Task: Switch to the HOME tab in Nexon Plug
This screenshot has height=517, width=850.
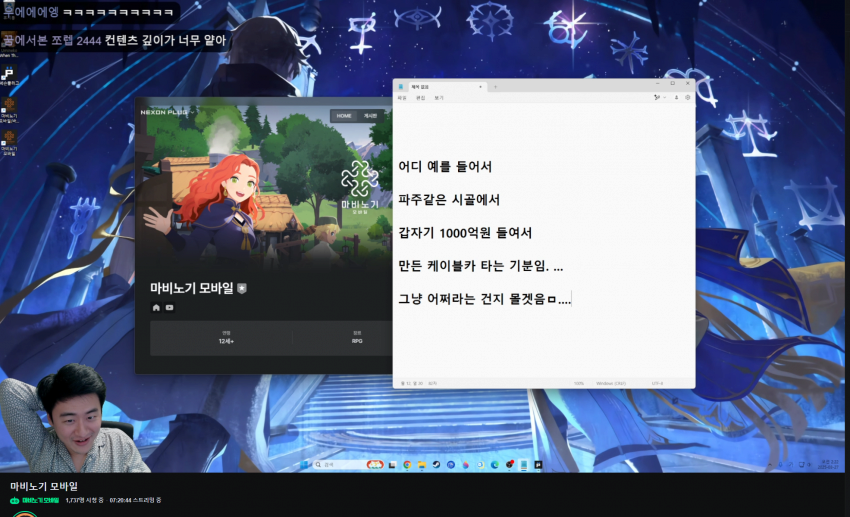Action: 344,116
